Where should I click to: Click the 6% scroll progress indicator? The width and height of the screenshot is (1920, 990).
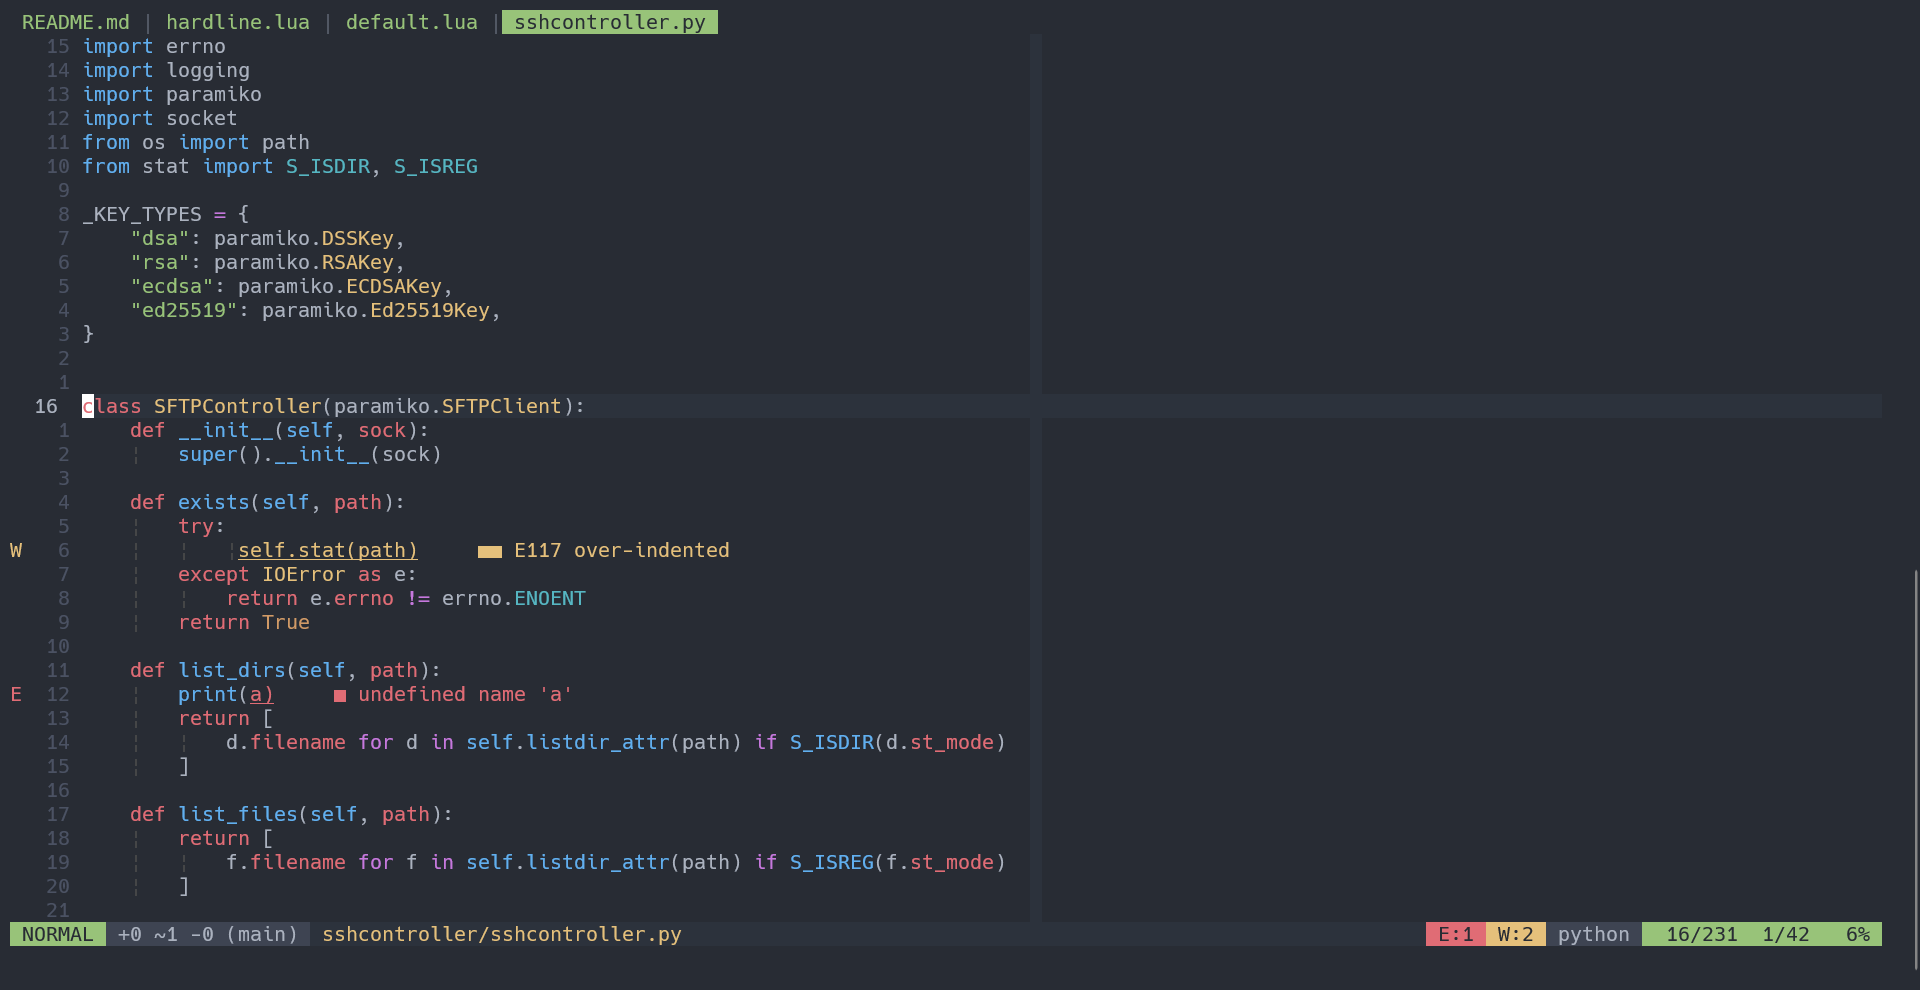[1860, 934]
